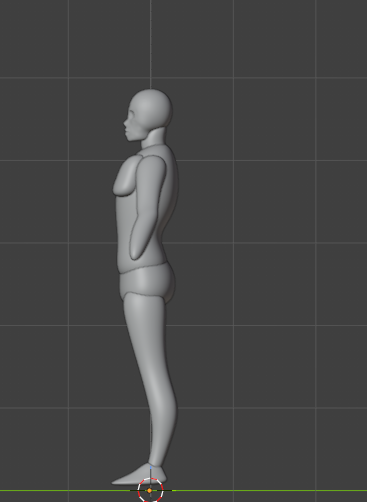
Task: Click the red-white 3D cursor ring
Action: click(150, 490)
